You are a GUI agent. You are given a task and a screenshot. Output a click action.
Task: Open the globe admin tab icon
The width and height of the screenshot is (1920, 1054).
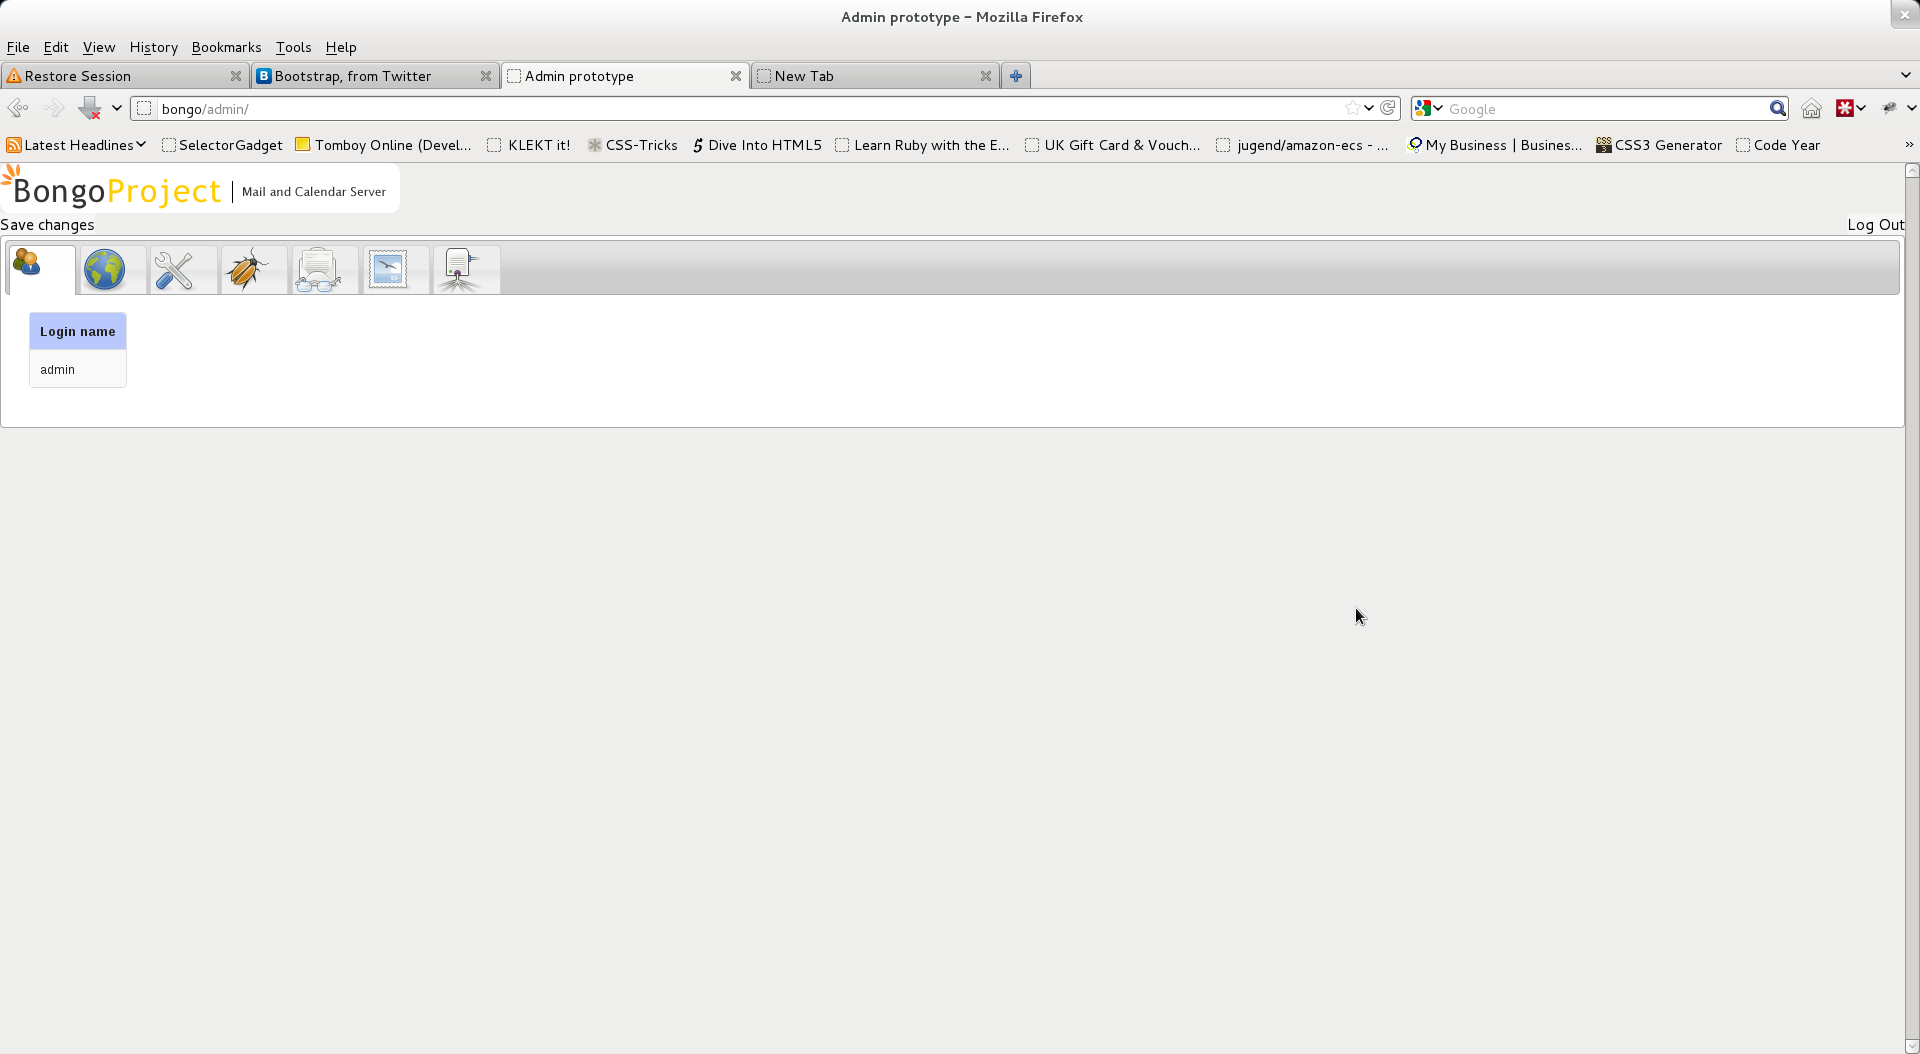(x=104, y=270)
